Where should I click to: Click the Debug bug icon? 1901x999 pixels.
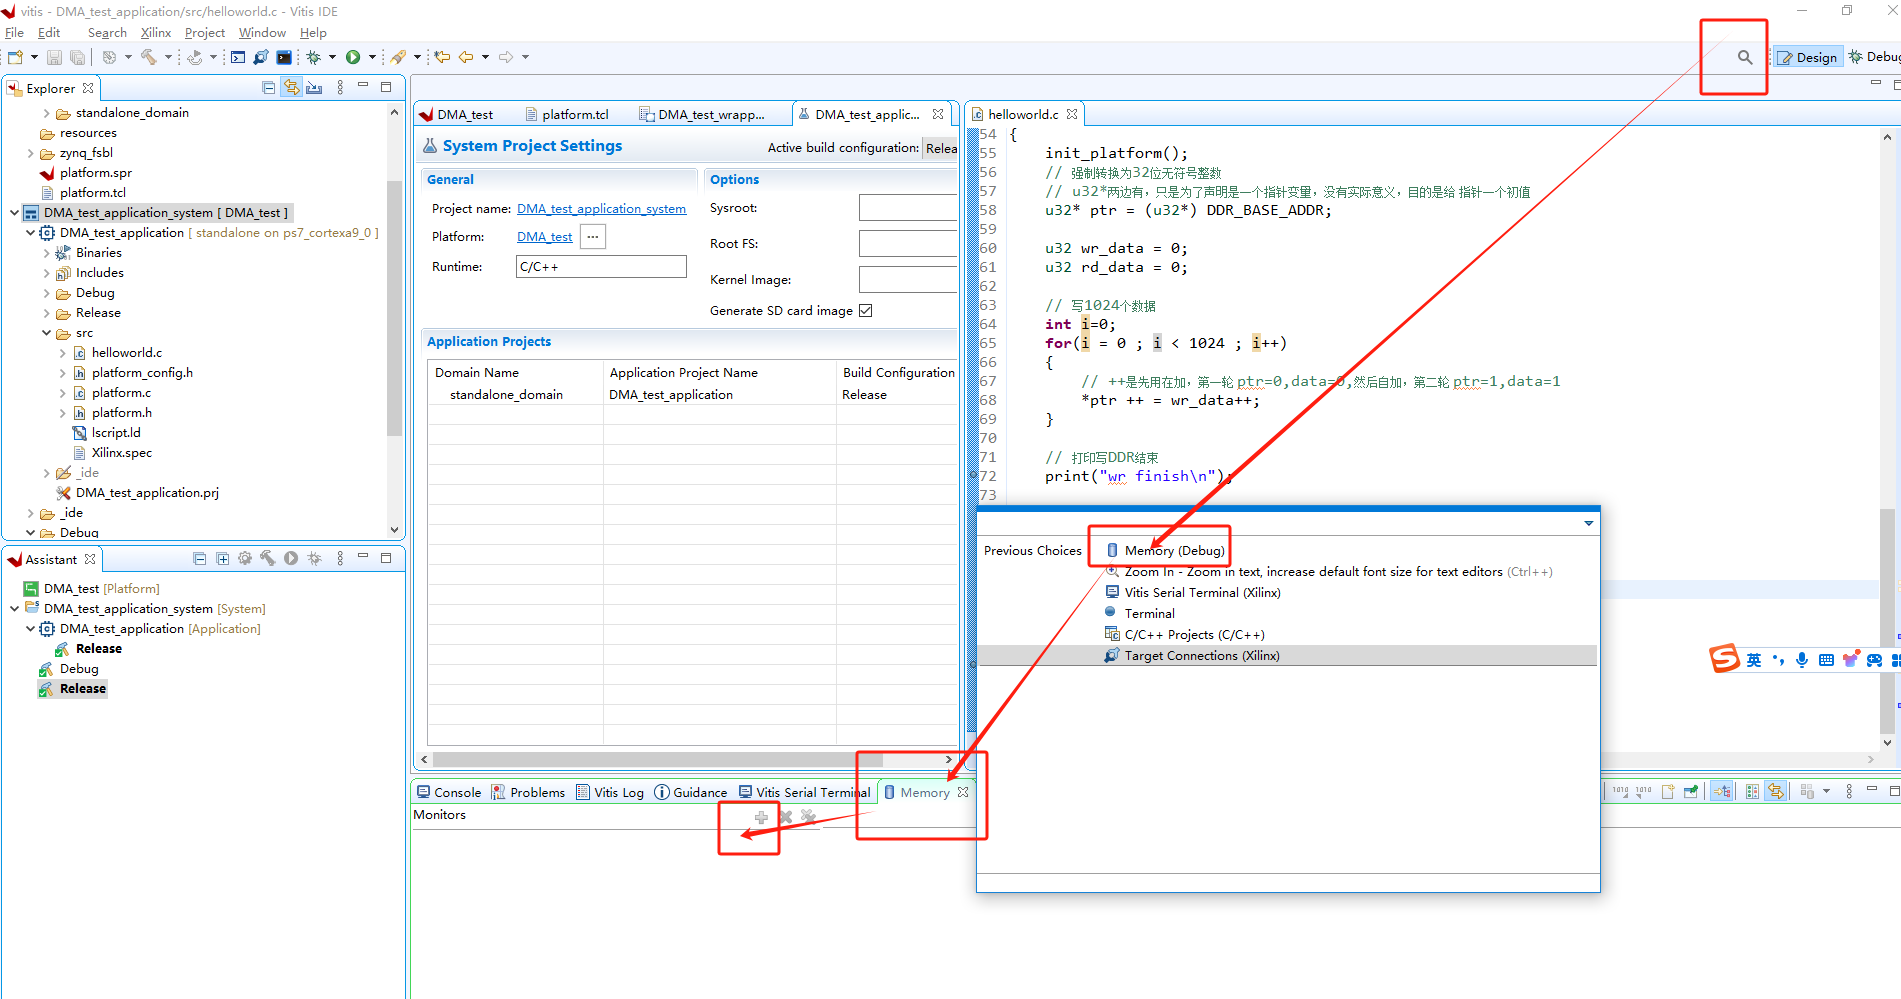pos(314,57)
